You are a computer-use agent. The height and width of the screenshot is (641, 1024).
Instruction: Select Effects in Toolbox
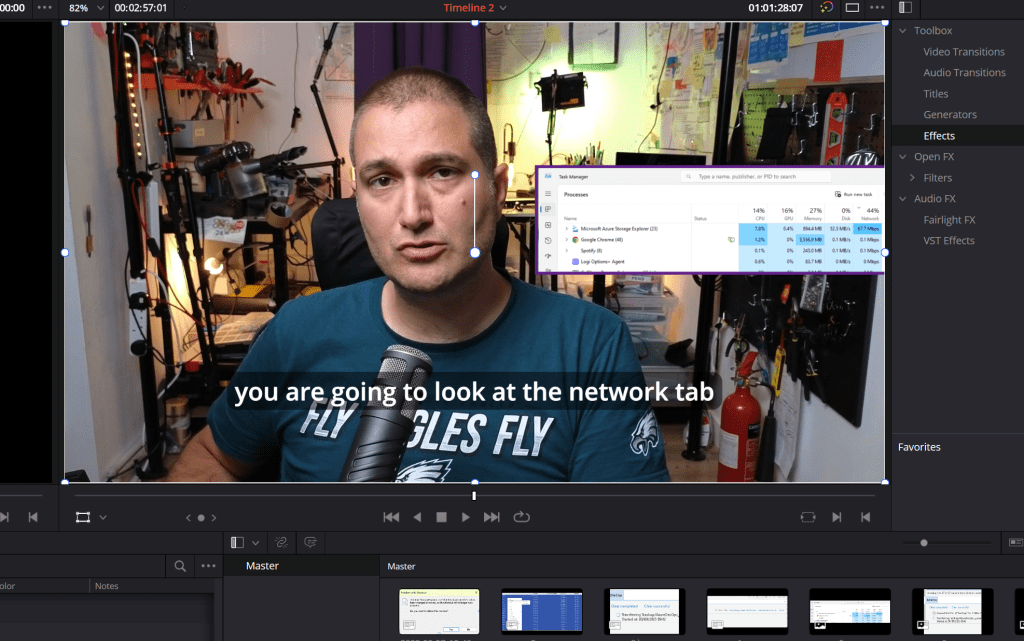click(938, 136)
